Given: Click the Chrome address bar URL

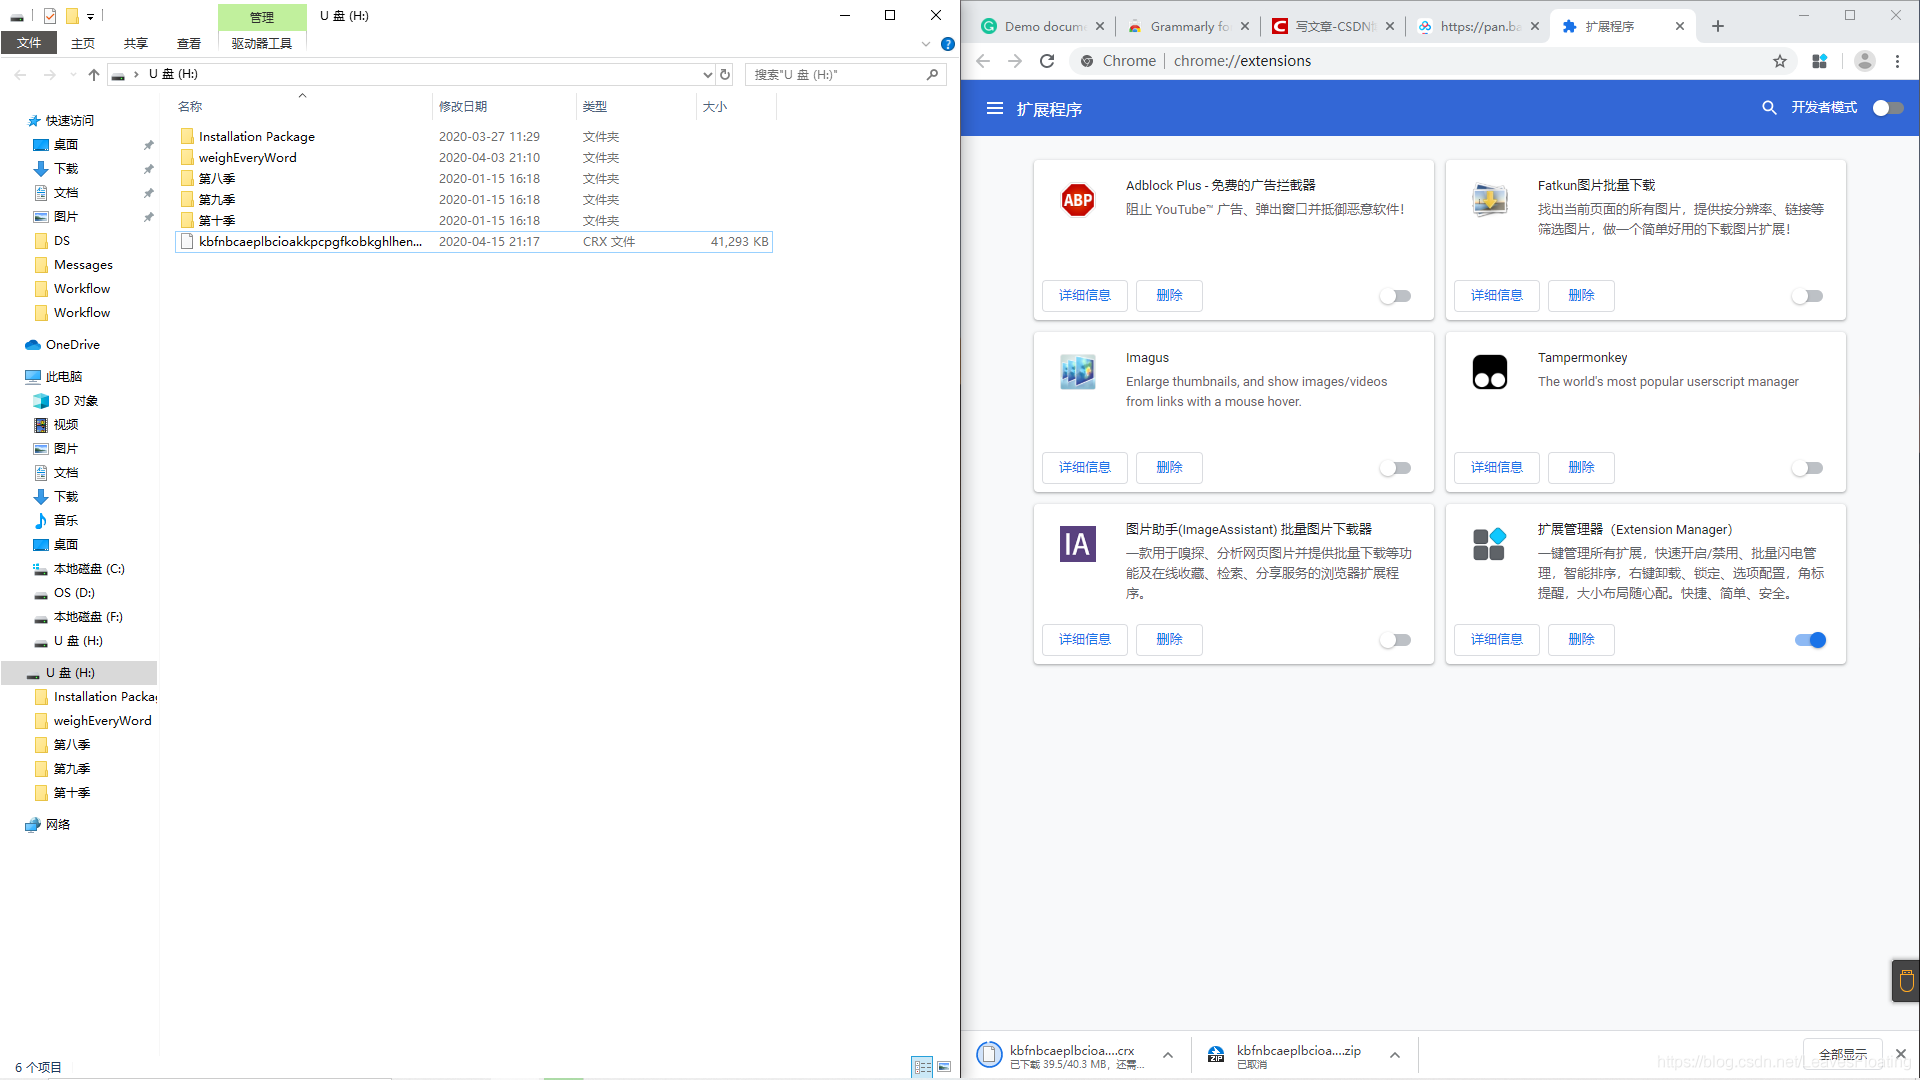Looking at the screenshot, I should click(1242, 61).
